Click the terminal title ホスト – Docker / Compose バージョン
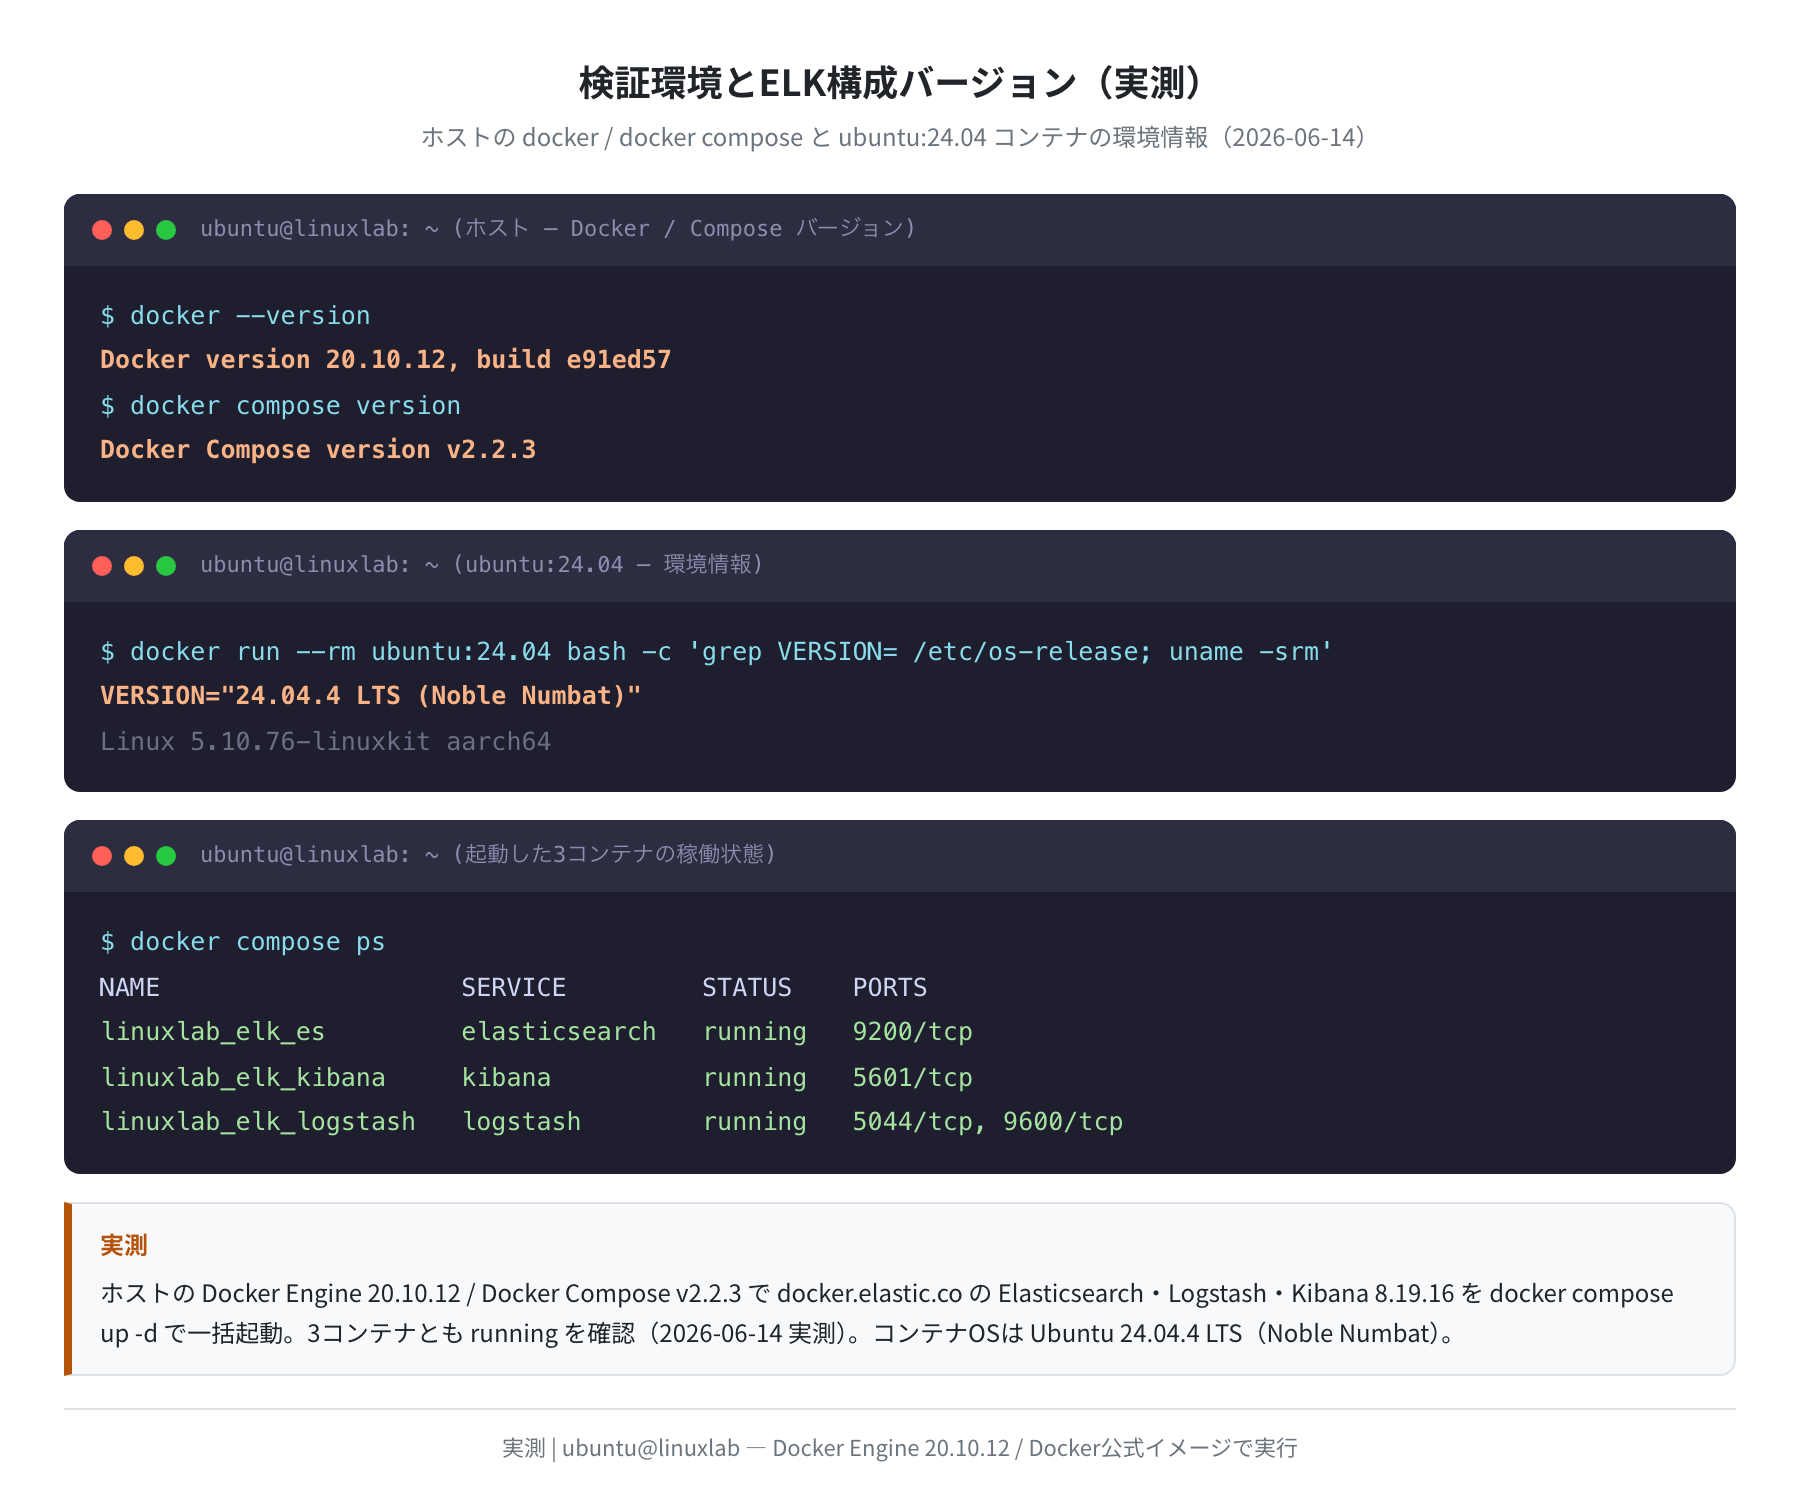This screenshot has height=1502, width=1800. pos(558,229)
